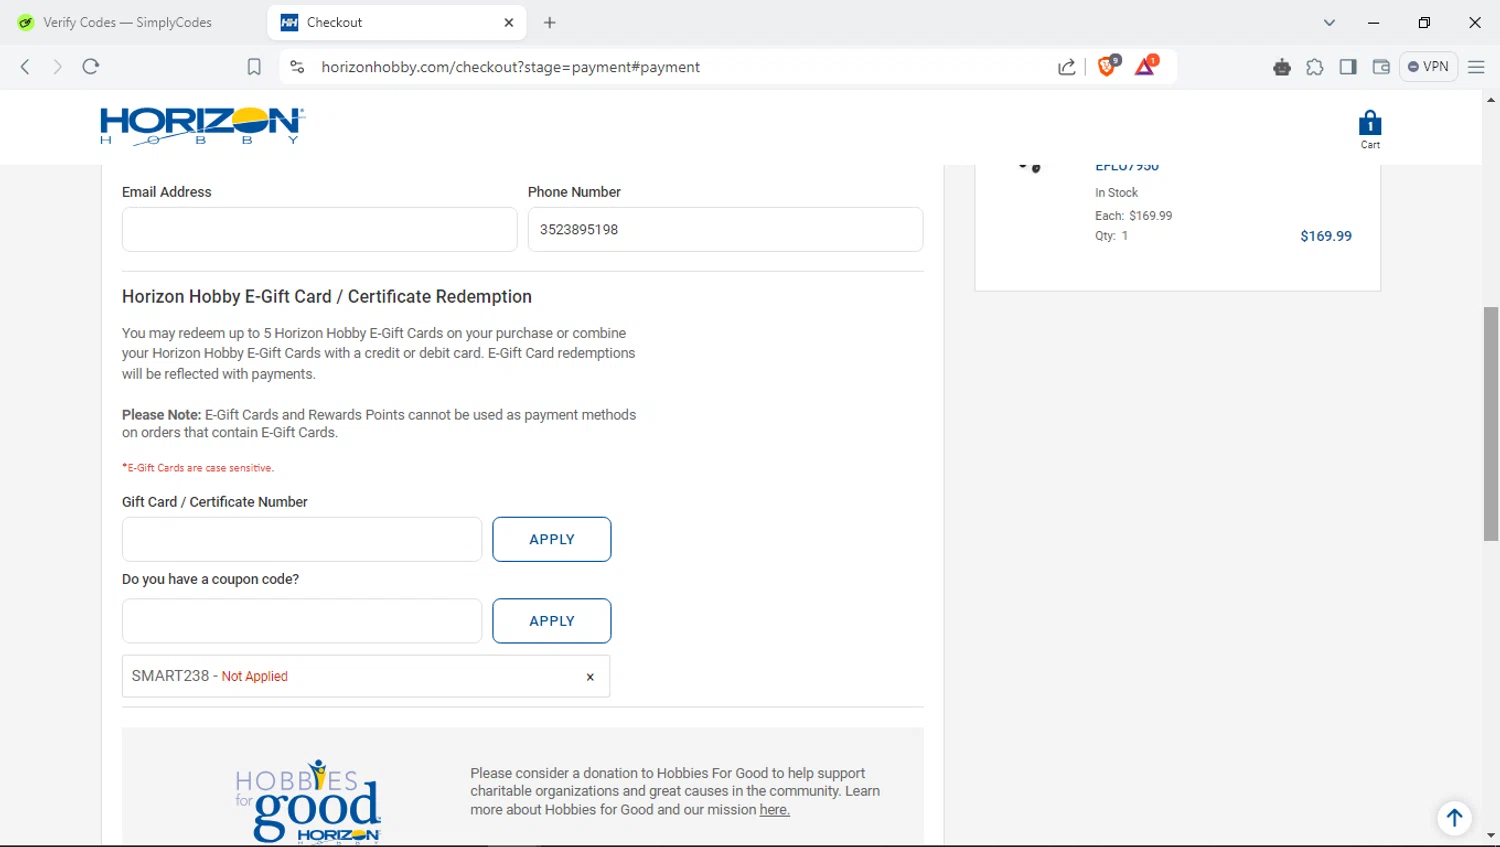
Task: Open browser main hamburger menu
Action: click(1476, 67)
